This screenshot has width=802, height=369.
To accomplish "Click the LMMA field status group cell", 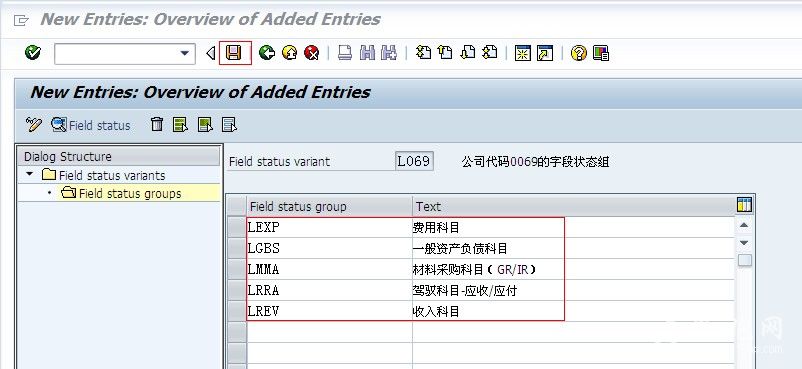I will pos(329,269).
